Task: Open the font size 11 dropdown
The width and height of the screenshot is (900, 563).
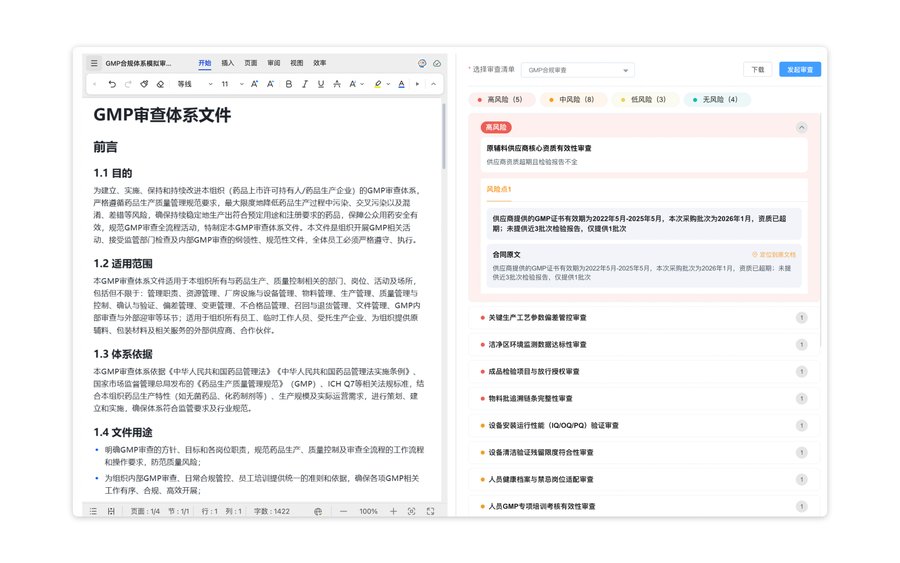Action: pyautogui.click(x=232, y=84)
